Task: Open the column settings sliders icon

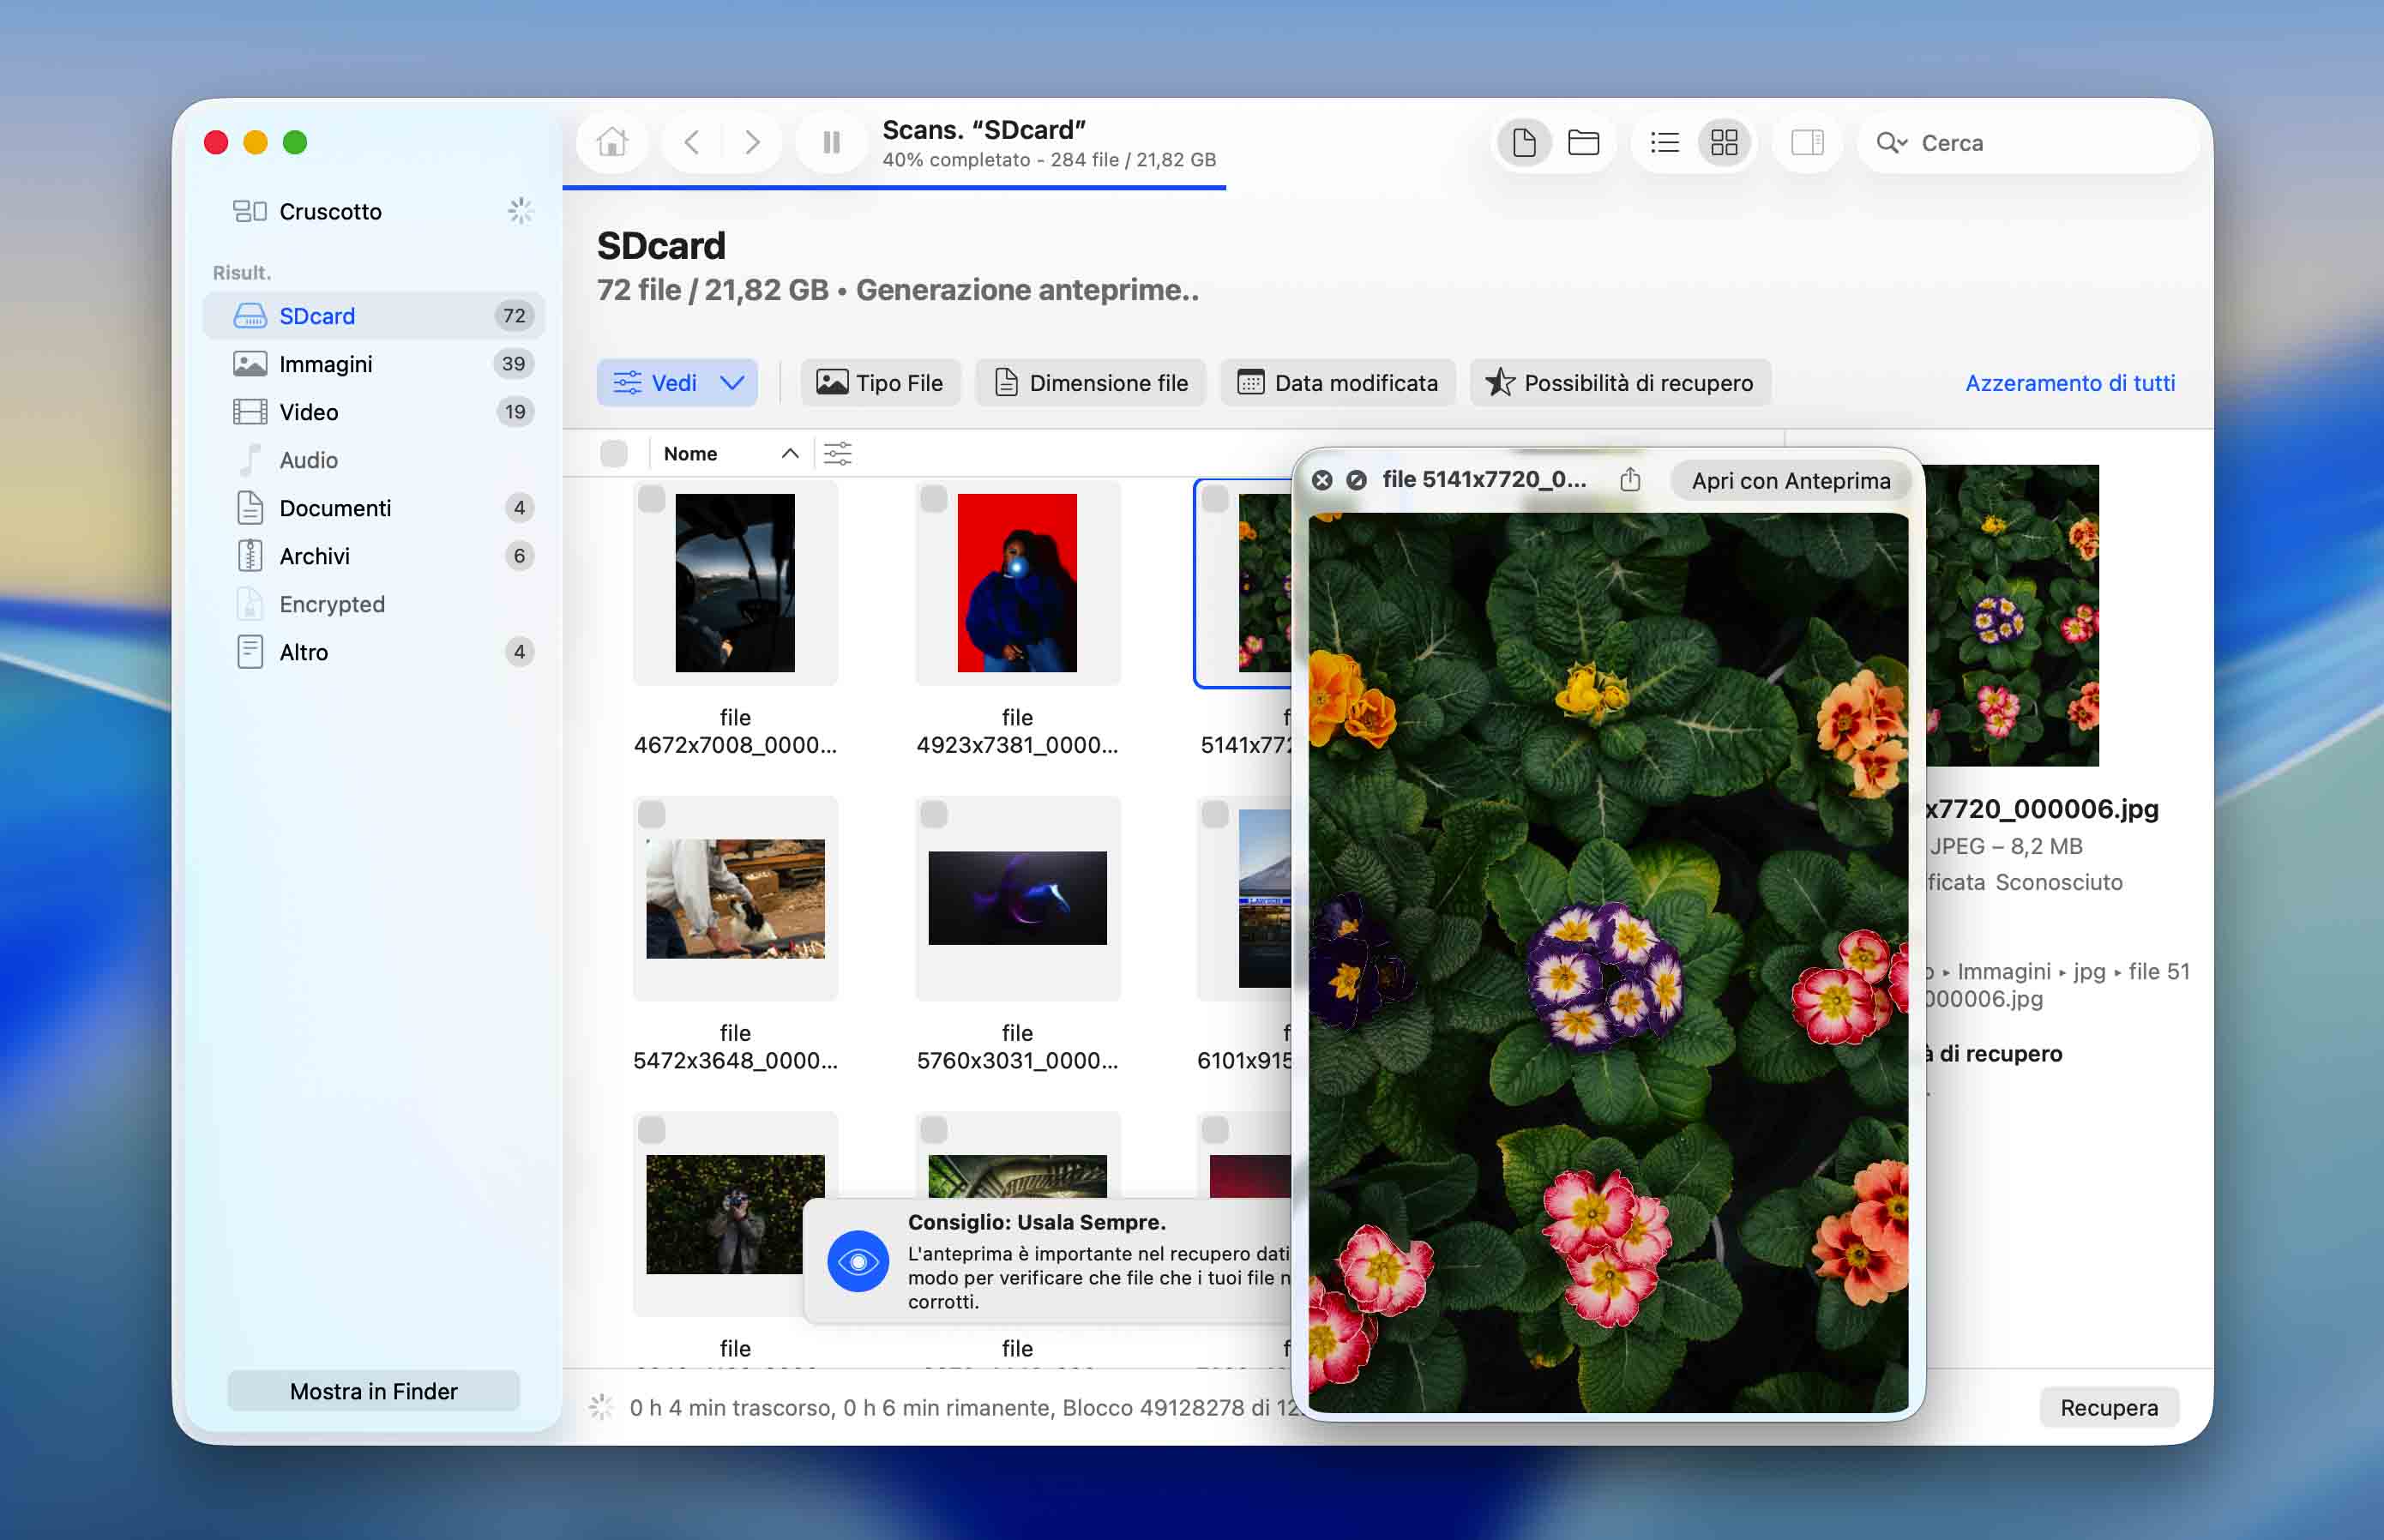Action: pyautogui.click(x=838, y=454)
